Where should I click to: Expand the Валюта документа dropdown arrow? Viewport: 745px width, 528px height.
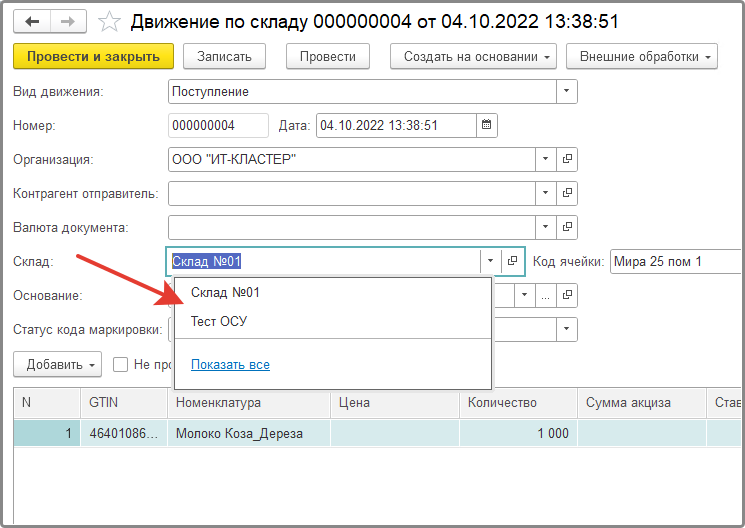545,227
